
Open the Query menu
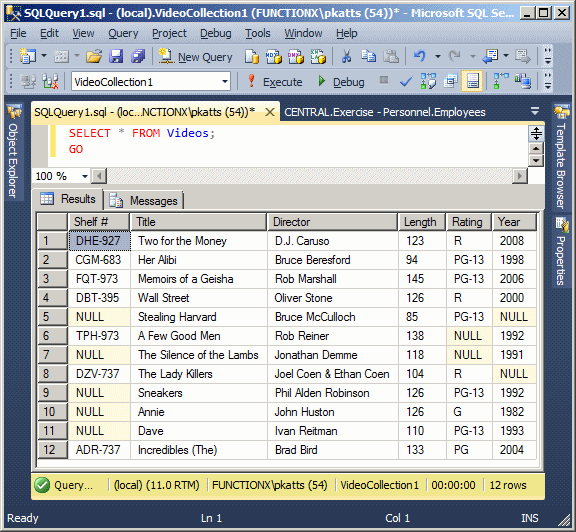tap(123, 33)
